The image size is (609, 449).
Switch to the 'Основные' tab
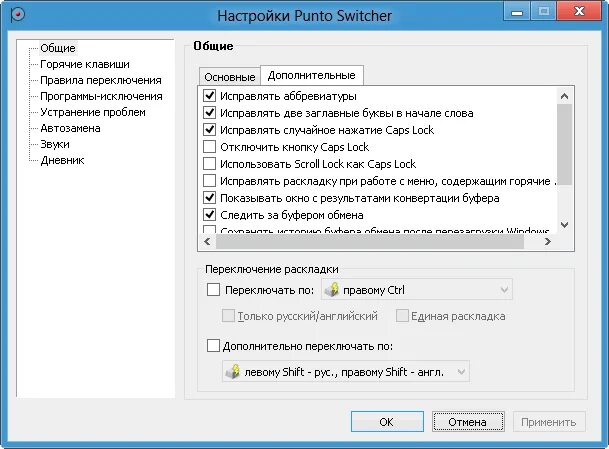tap(230, 77)
